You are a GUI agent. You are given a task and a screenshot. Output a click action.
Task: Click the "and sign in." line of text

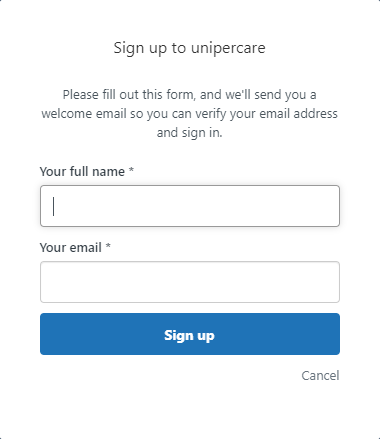point(190,133)
